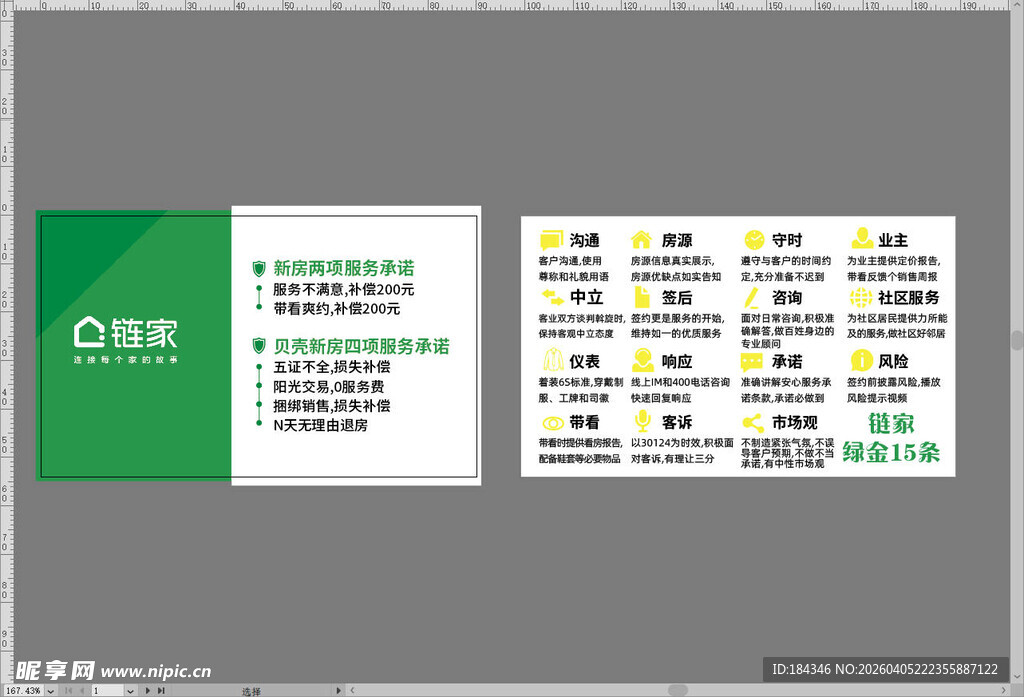The height and width of the screenshot is (697, 1024).
Task: Go to the first artboard
Action: coord(66,690)
